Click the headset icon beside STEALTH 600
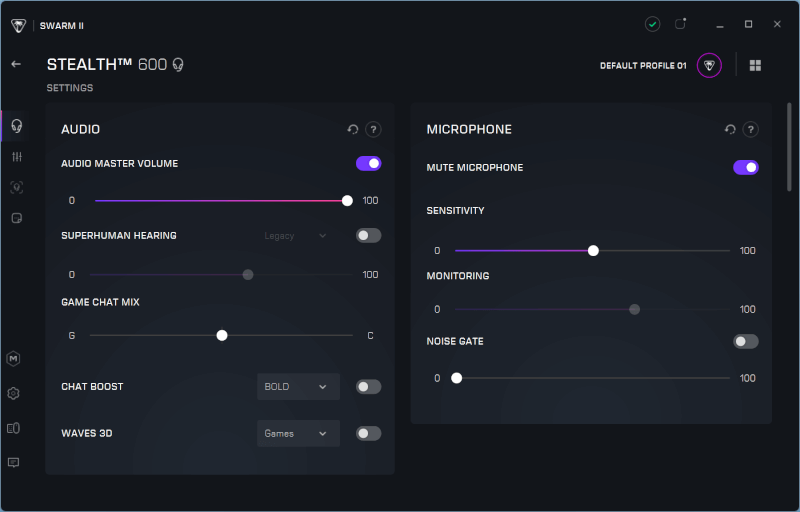Screen dimensions: 800x512 (x=178, y=65)
